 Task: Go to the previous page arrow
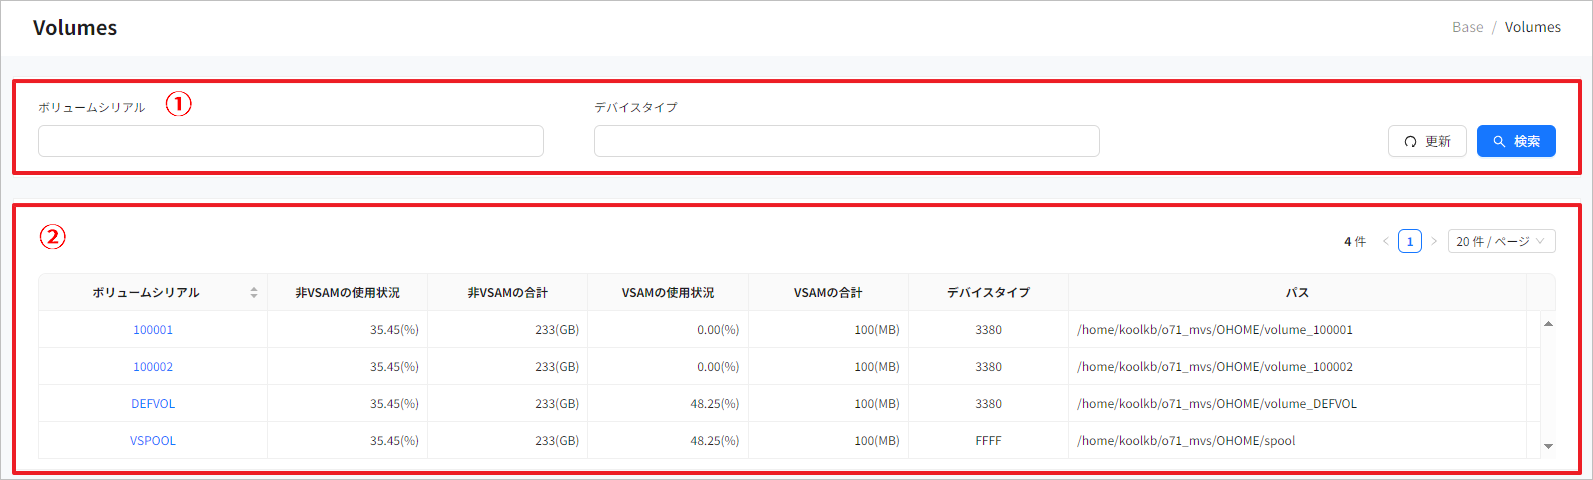[1386, 242]
